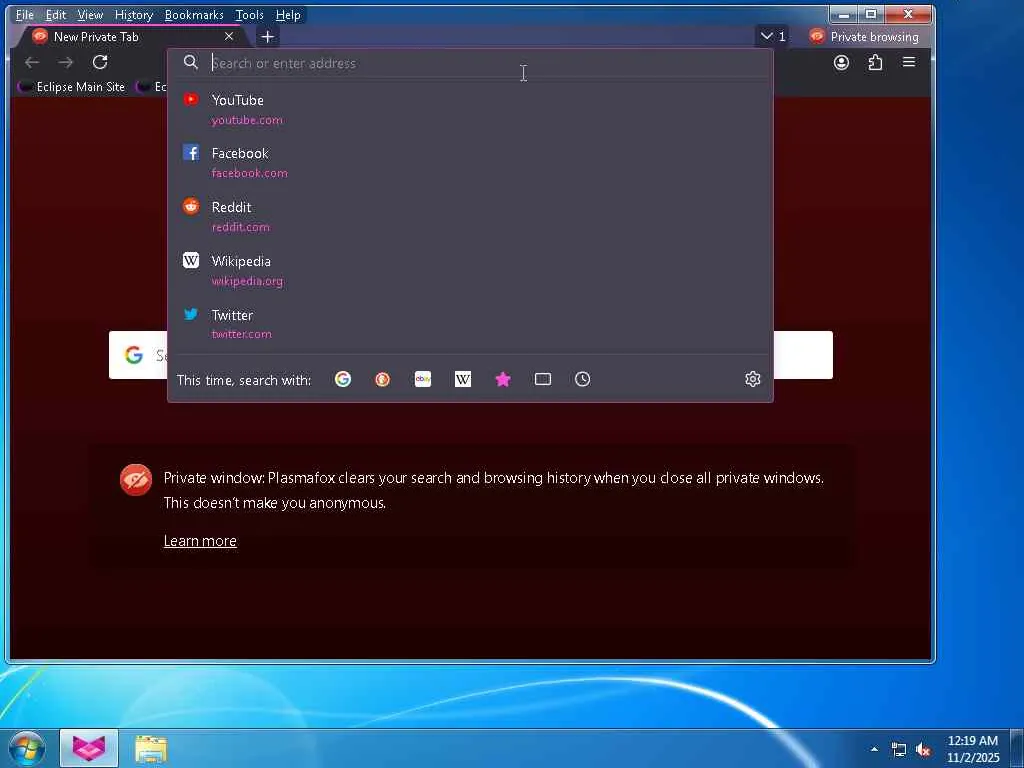Go forward one page
Image resolution: width=1024 pixels, height=768 pixels.
click(x=65, y=62)
